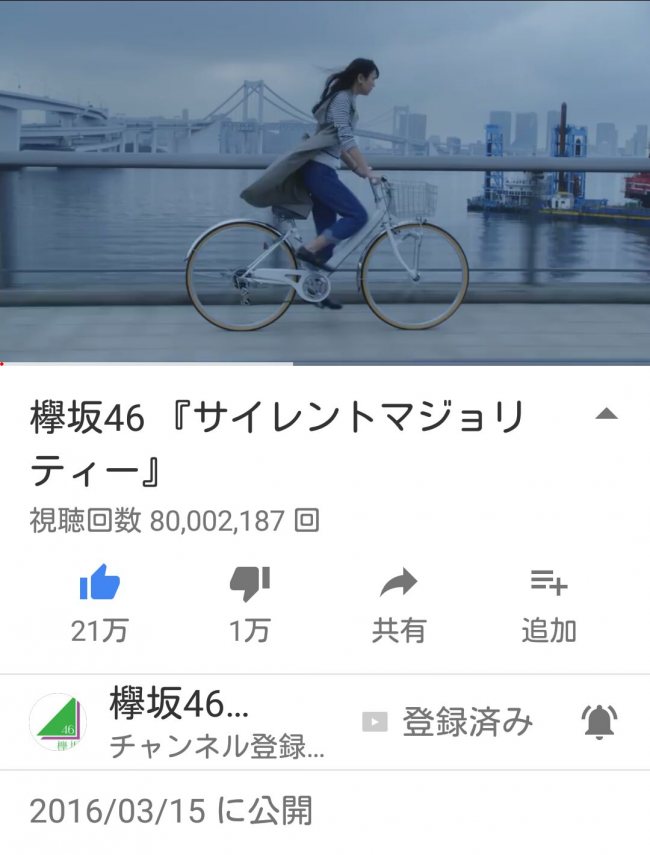
Task: Open the 欅坂46 channel avatar
Action: [57, 721]
